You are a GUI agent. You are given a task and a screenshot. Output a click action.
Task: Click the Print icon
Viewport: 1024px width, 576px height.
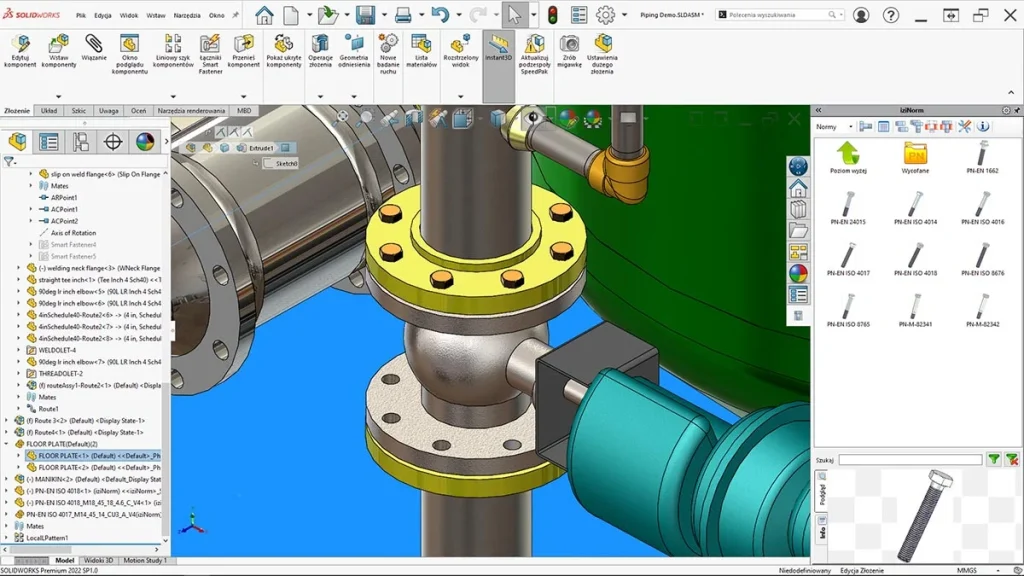pyautogui.click(x=403, y=14)
